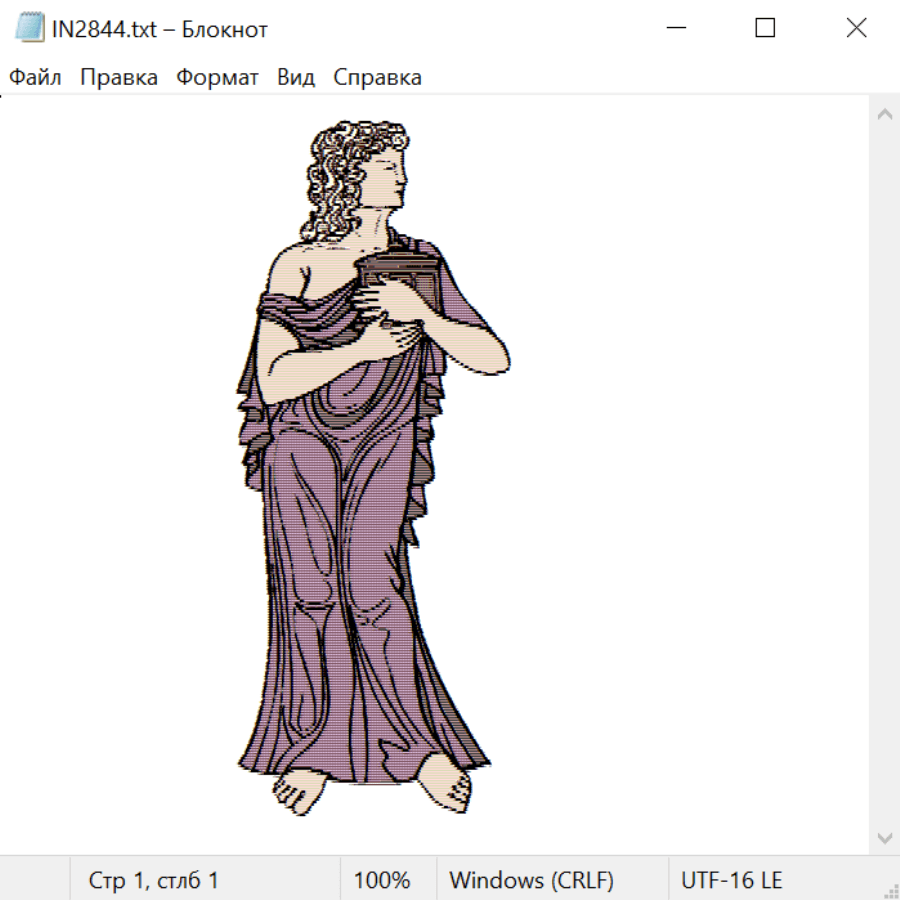Close the IN2844.txt Notepad window
Viewport: 900px width, 900px height.
pos(856,29)
